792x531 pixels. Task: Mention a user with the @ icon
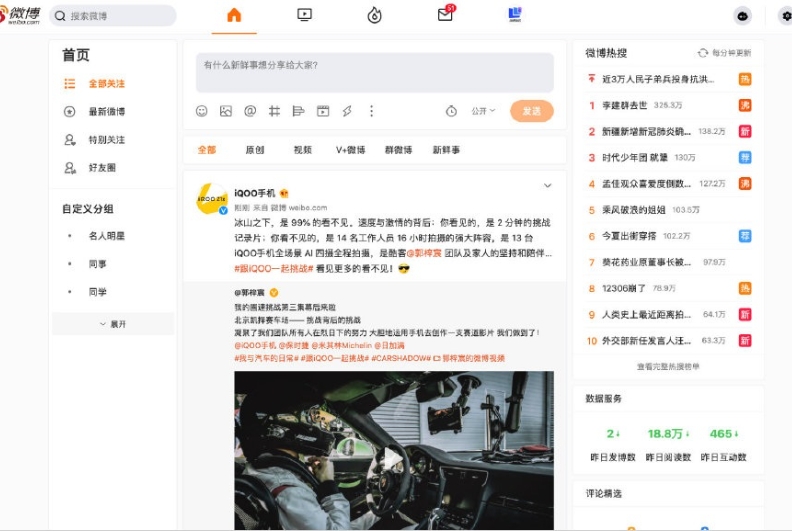click(250, 111)
